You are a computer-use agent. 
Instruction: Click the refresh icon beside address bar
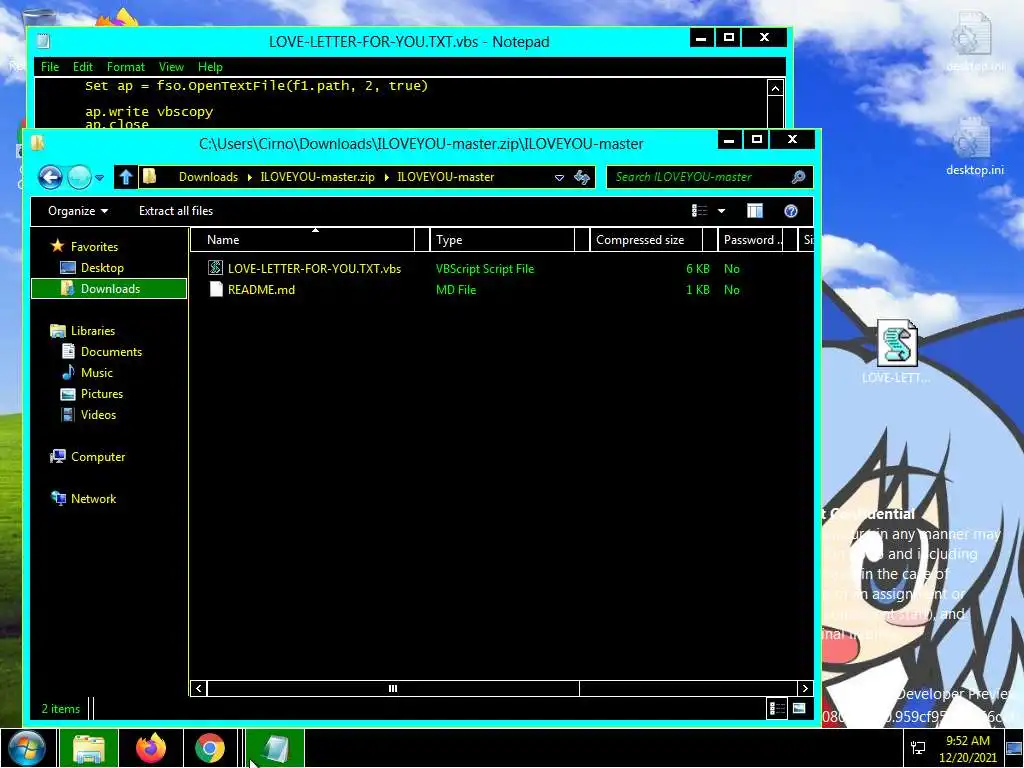(582, 177)
